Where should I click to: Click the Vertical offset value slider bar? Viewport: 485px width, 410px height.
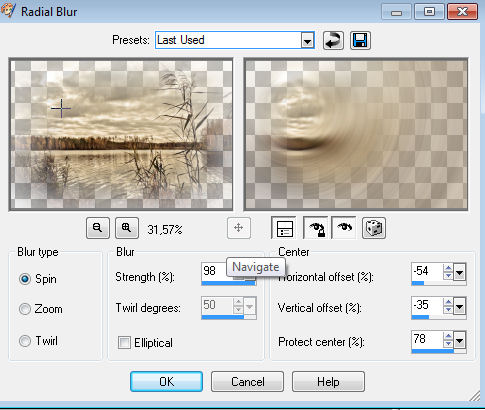click(x=439, y=317)
